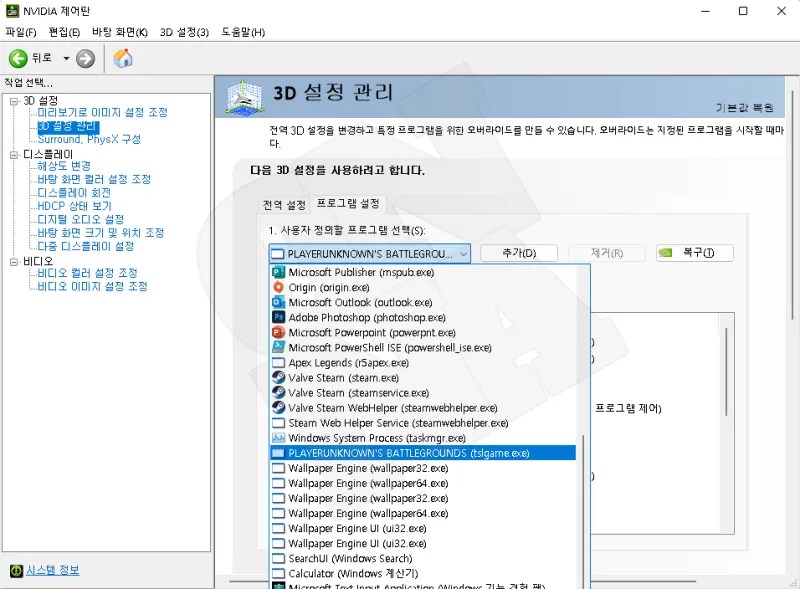The height and width of the screenshot is (589, 800).
Task: Select Adobe Photoshop icon in list
Action: 278,317
